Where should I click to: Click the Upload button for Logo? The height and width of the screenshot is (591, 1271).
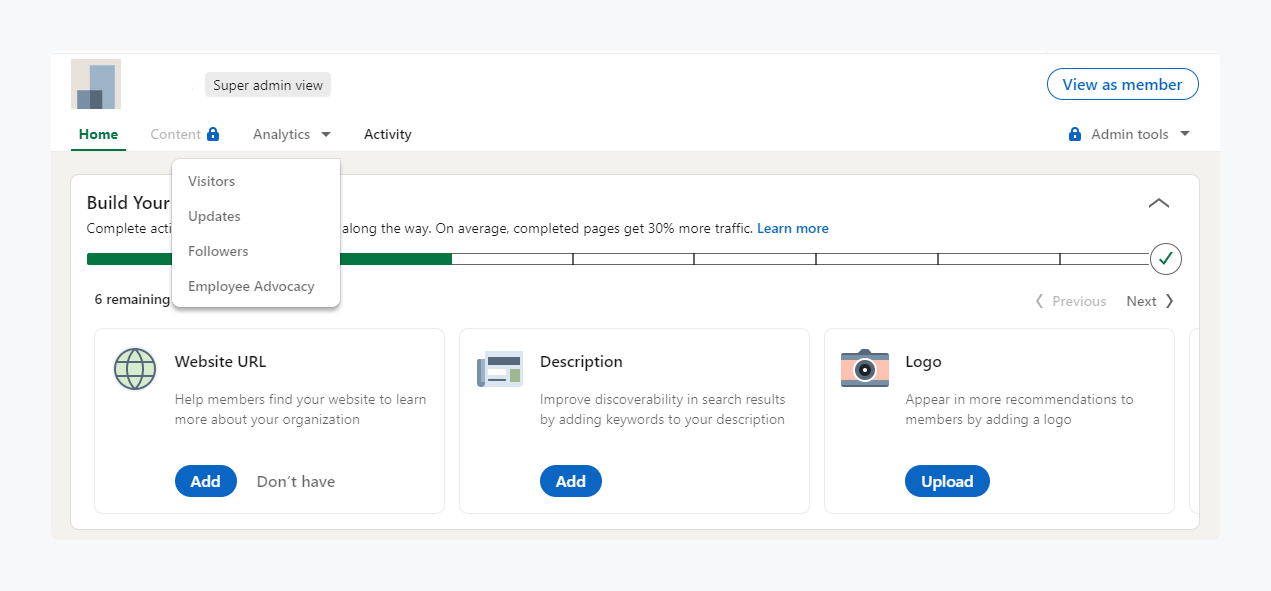point(947,481)
